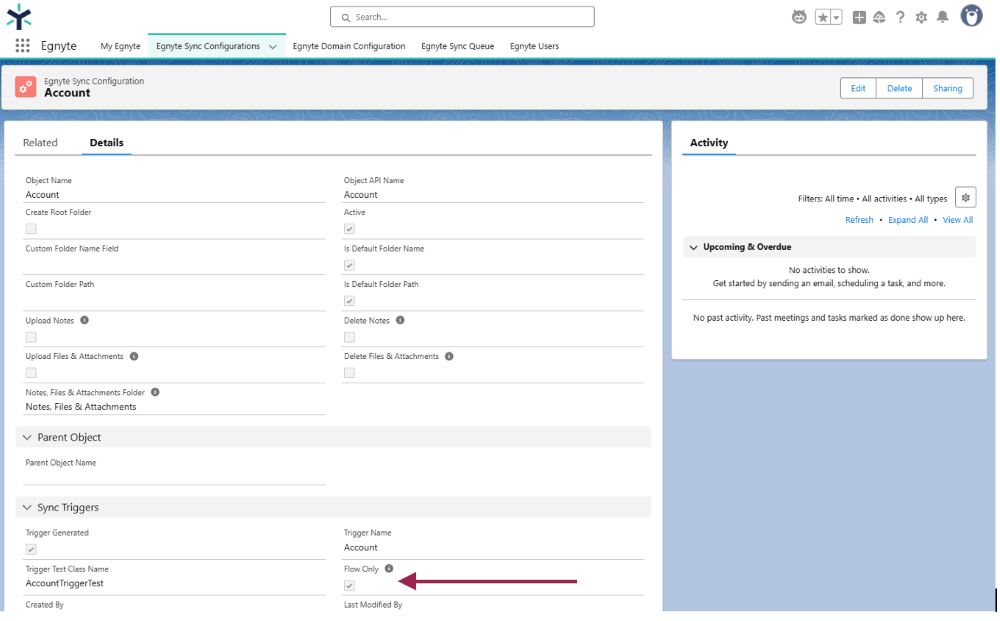Toggle the Active checkbox
This screenshot has height=621, width=1000.
pos(349,229)
